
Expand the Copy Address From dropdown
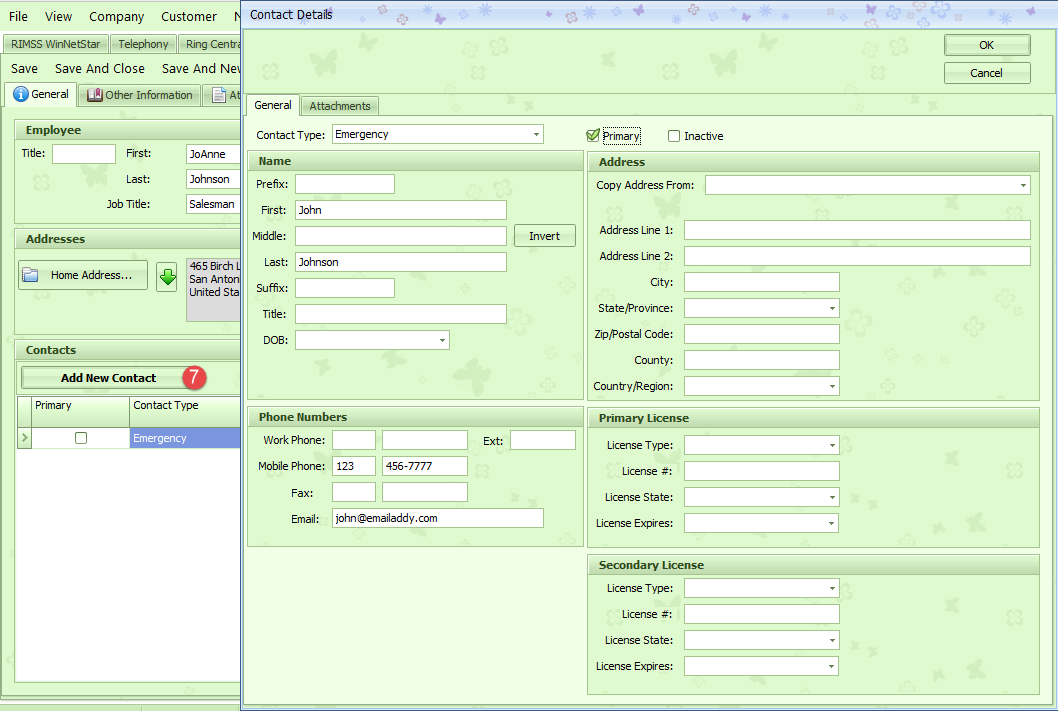pos(1023,185)
